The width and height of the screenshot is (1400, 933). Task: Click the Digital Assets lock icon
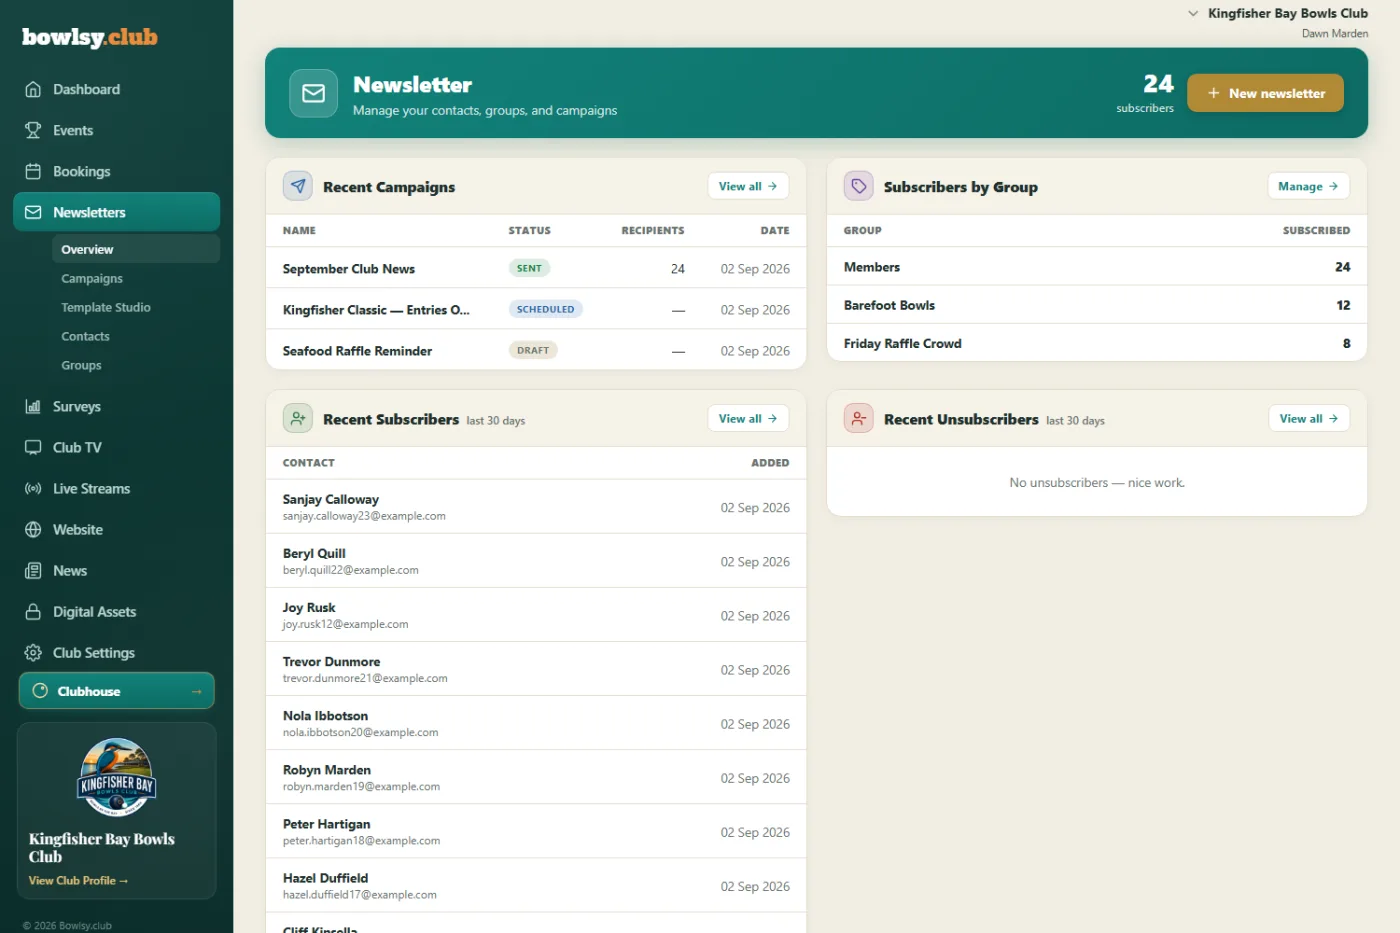point(33,611)
